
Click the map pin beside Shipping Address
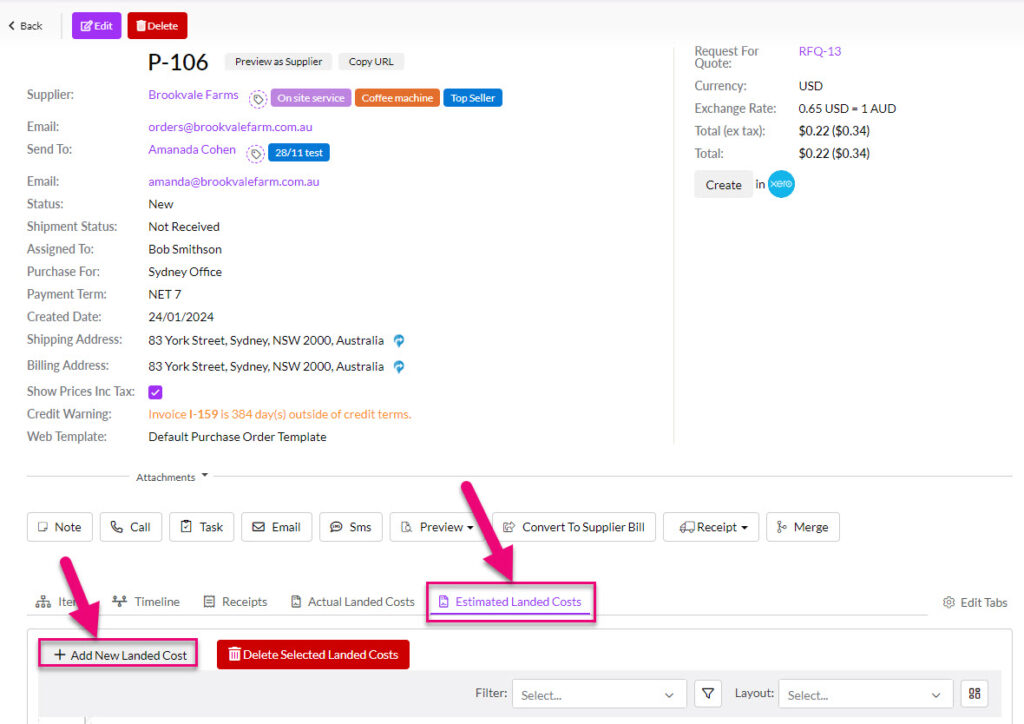coord(398,340)
